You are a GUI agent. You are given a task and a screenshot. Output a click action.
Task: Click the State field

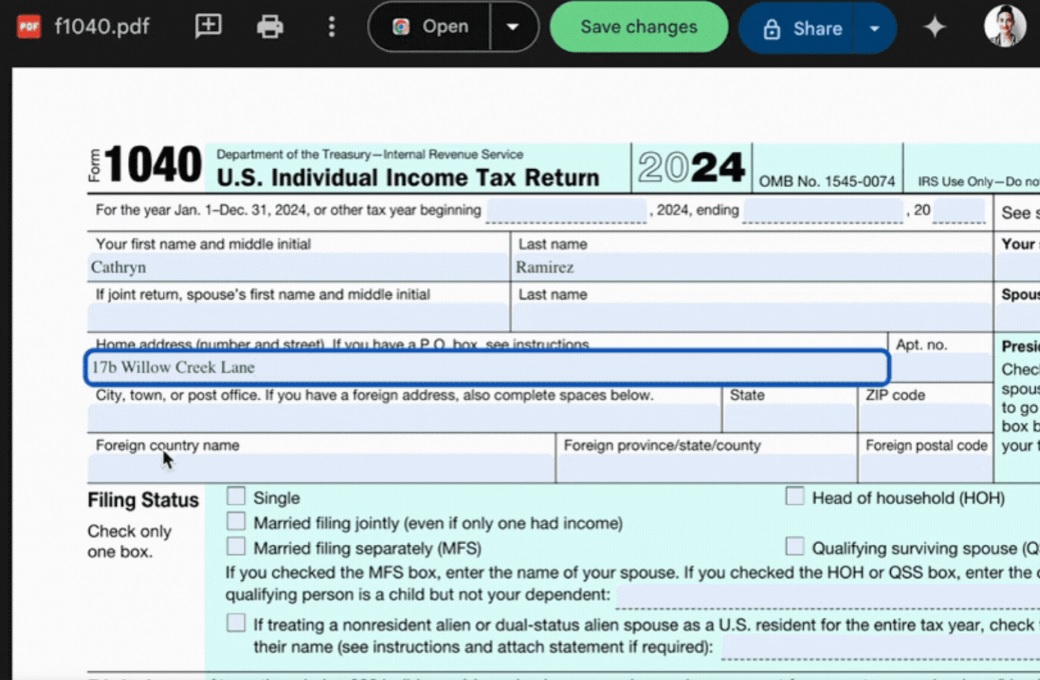tap(789, 418)
